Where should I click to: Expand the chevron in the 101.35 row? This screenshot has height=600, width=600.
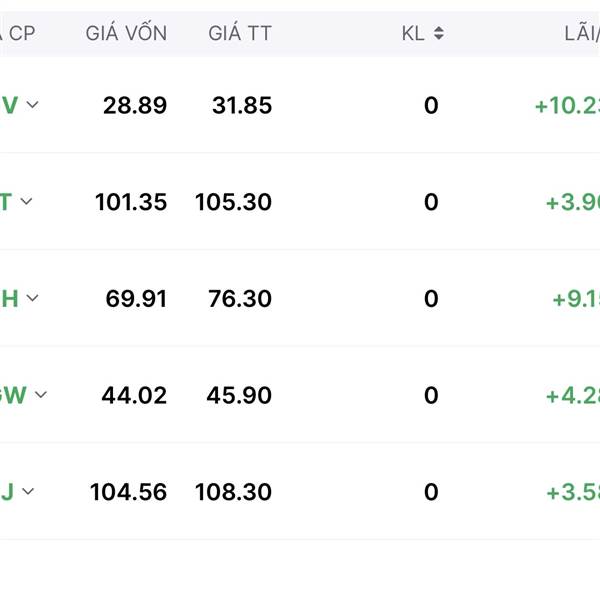pos(26,202)
